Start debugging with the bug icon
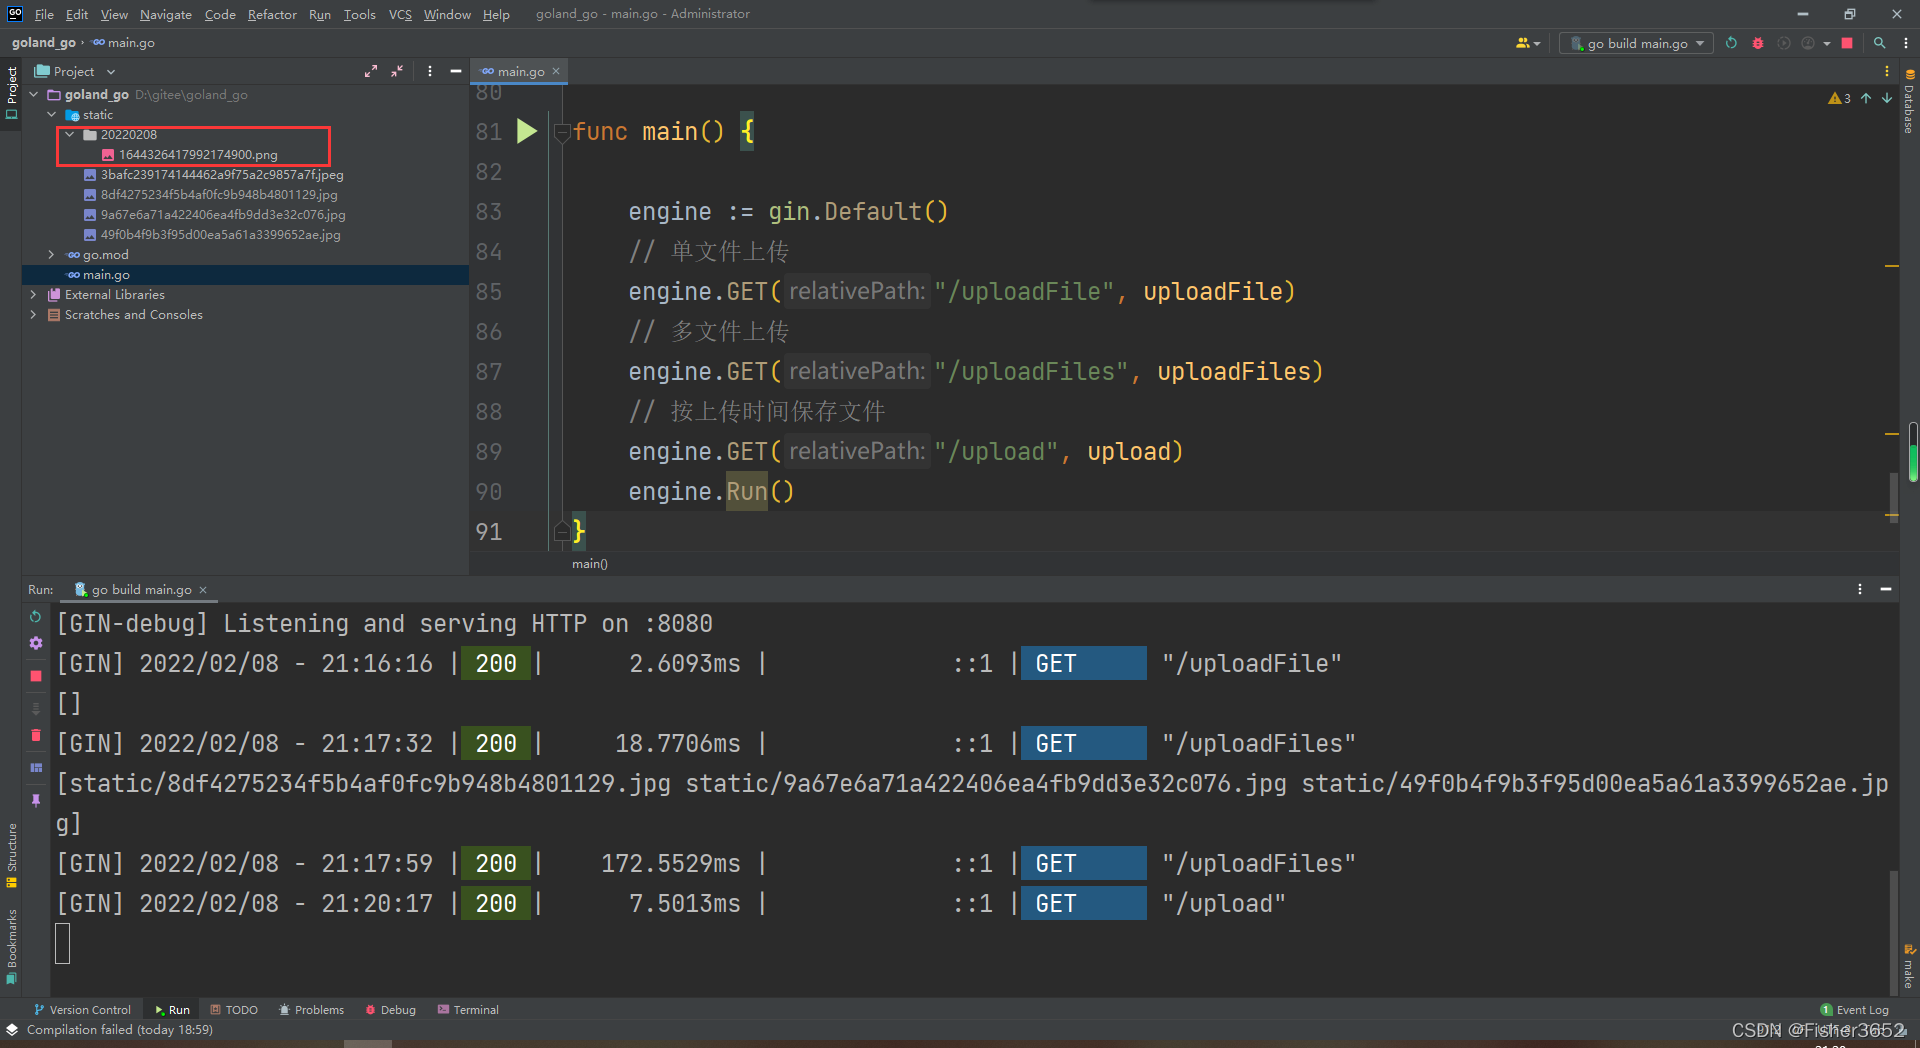 (x=1757, y=43)
